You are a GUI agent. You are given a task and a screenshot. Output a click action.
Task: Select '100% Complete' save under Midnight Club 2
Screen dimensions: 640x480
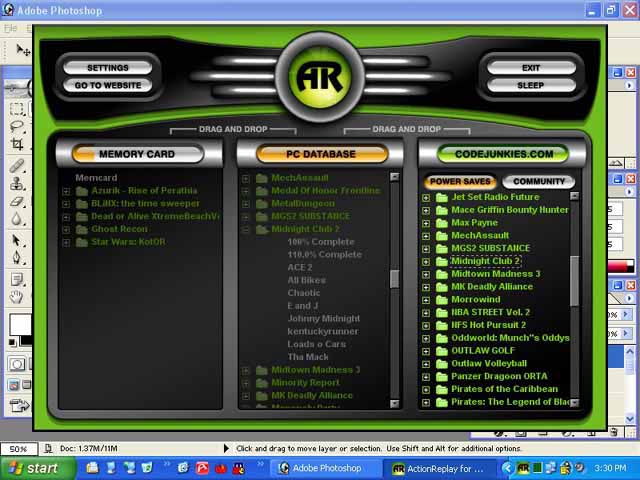point(321,242)
